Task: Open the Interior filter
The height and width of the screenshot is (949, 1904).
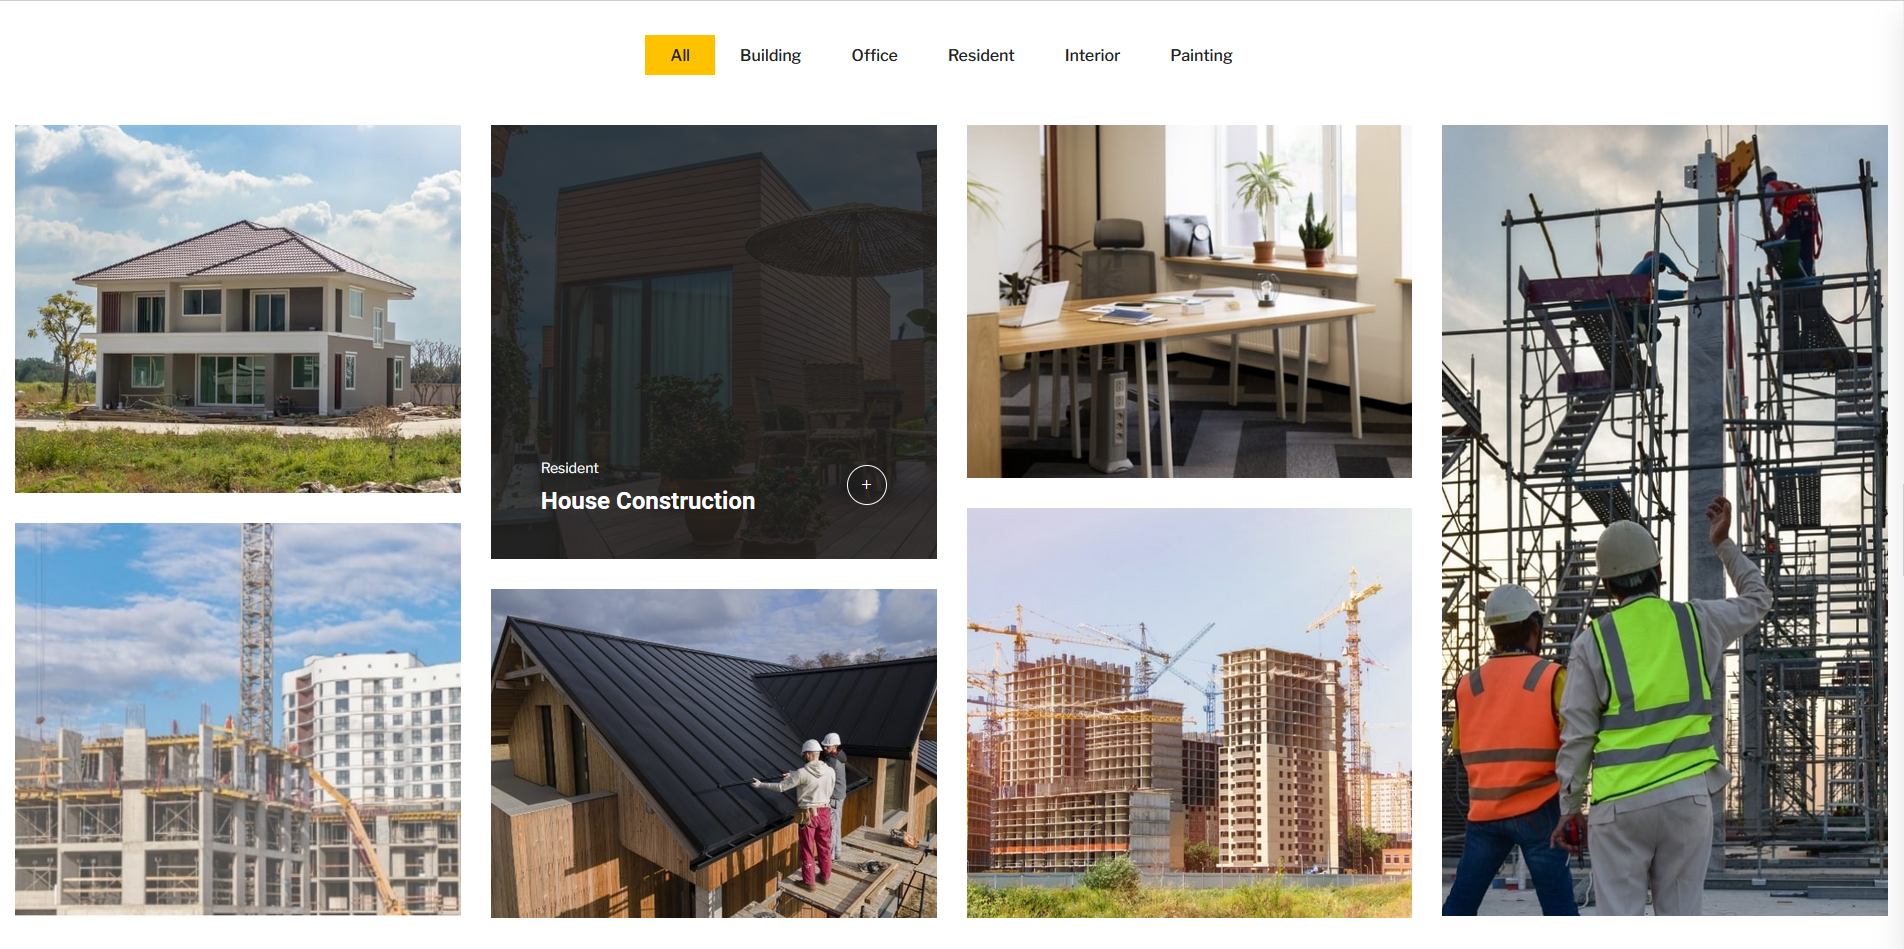Action: (1092, 55)
